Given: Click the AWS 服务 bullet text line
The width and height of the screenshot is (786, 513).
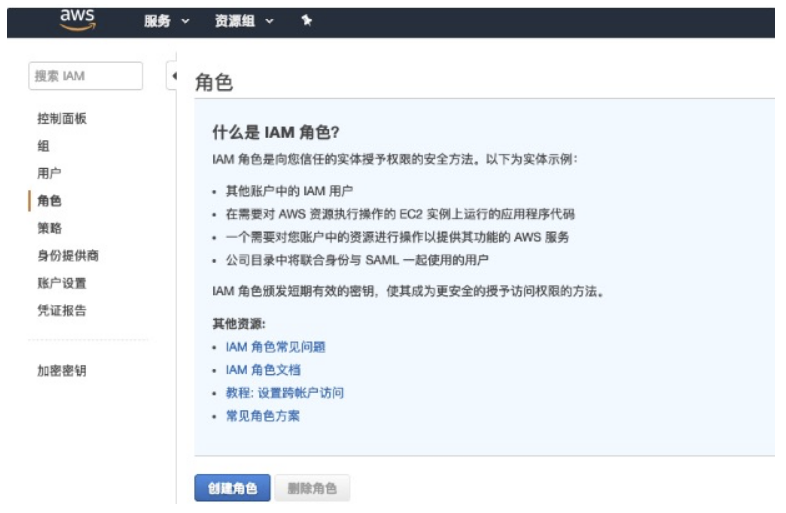Looking at the screenshot, I should click(x=397, y=237).
